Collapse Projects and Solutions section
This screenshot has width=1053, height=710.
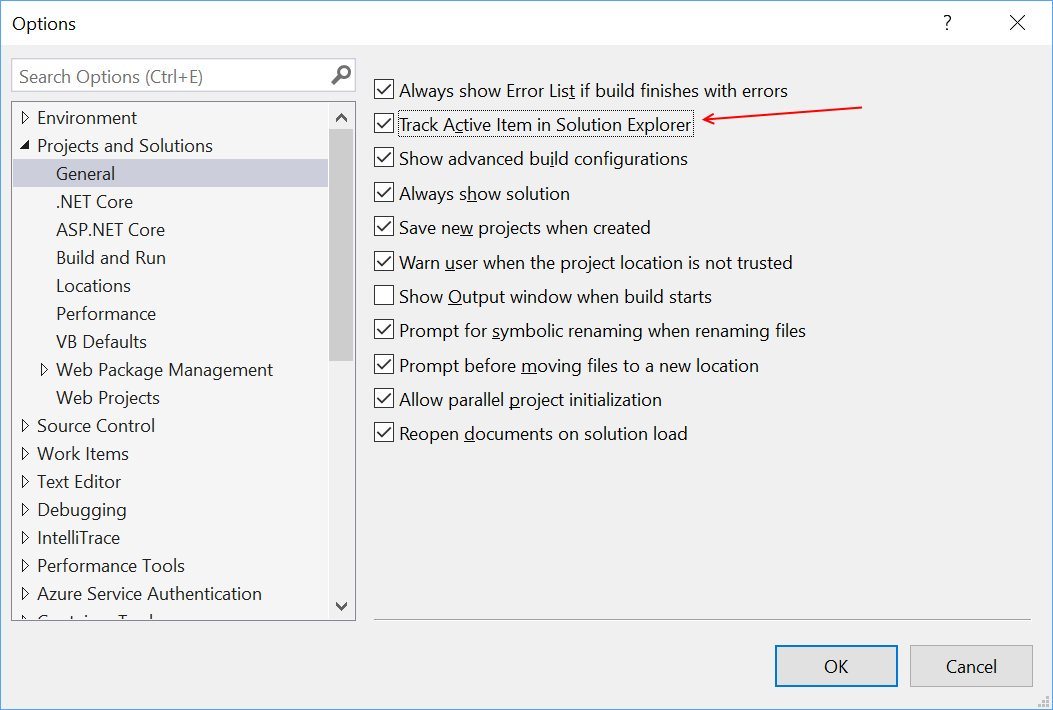point(24,145)
